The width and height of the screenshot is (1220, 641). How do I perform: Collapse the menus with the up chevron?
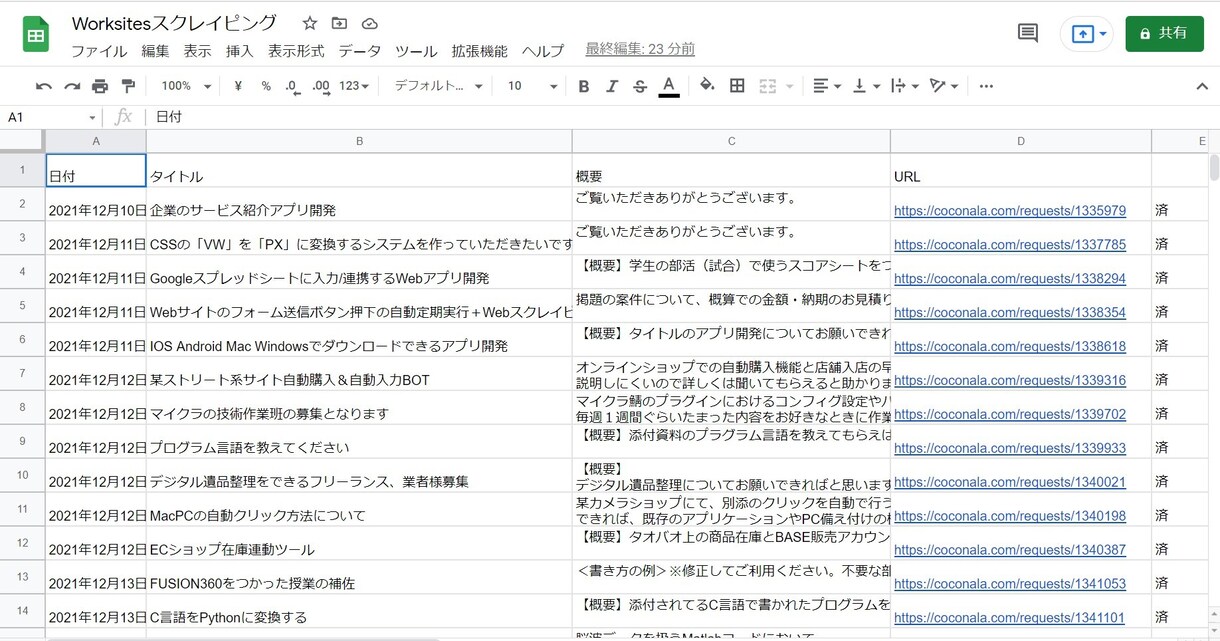1202,86
